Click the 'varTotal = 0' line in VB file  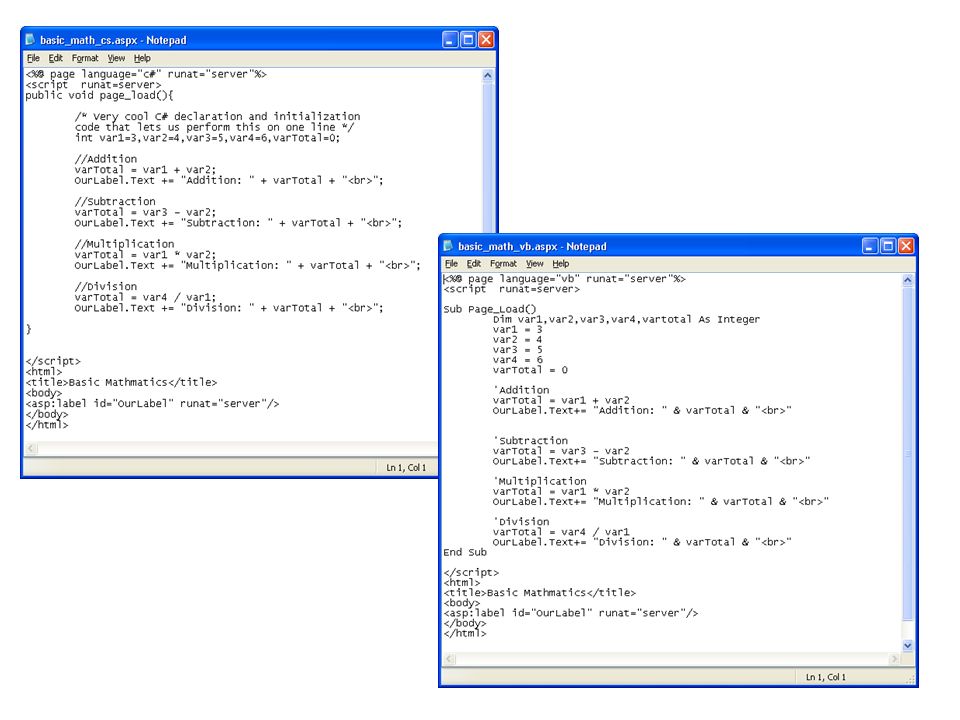click(530, 370)
